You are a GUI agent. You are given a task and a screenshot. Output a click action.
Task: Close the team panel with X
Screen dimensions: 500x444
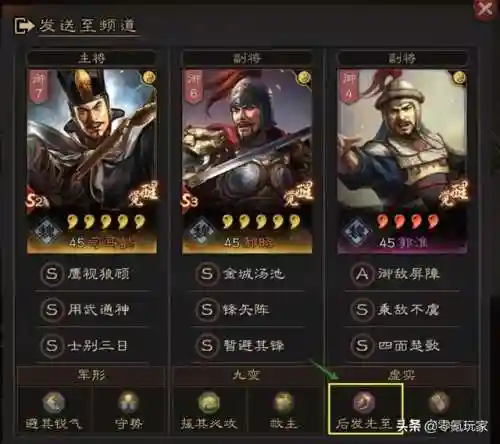click(x=484, y=10)
